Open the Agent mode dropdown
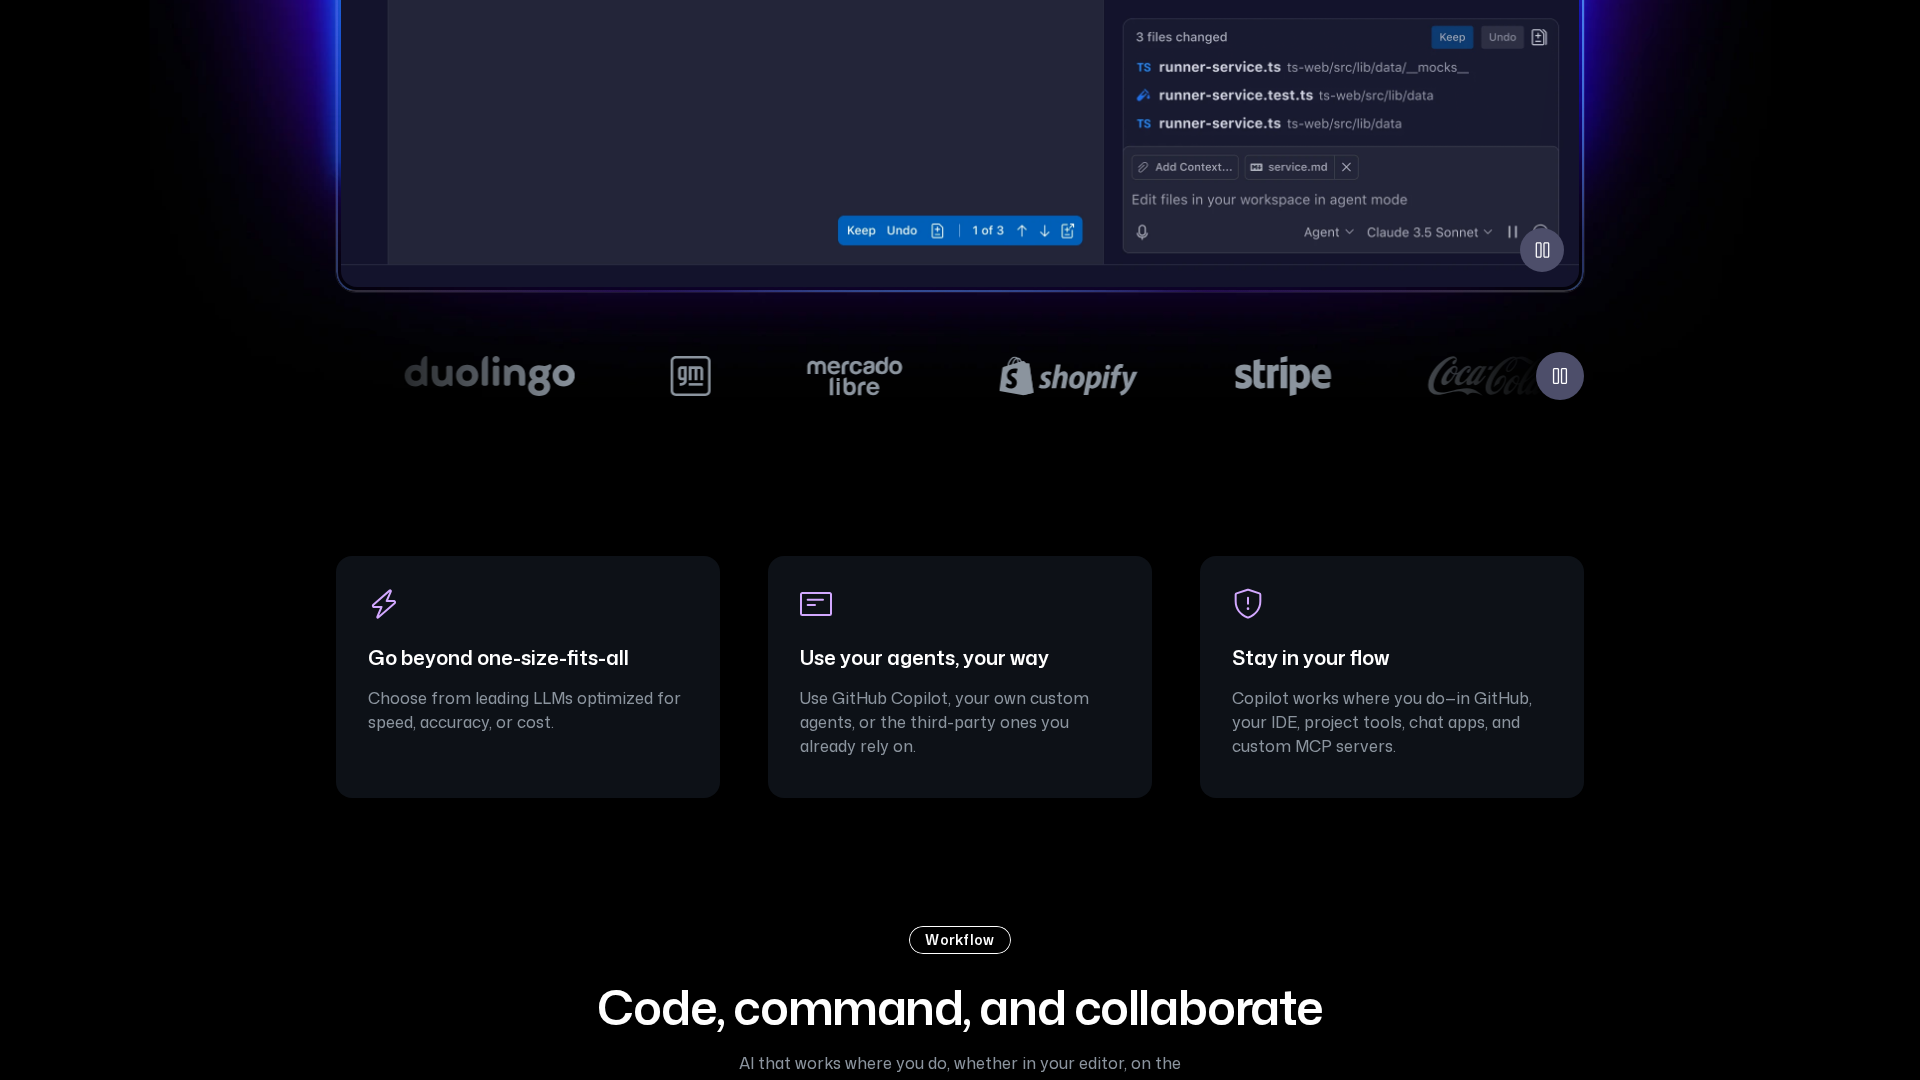Viewport: 1920px width, 1080px height. pos(1328,232)
